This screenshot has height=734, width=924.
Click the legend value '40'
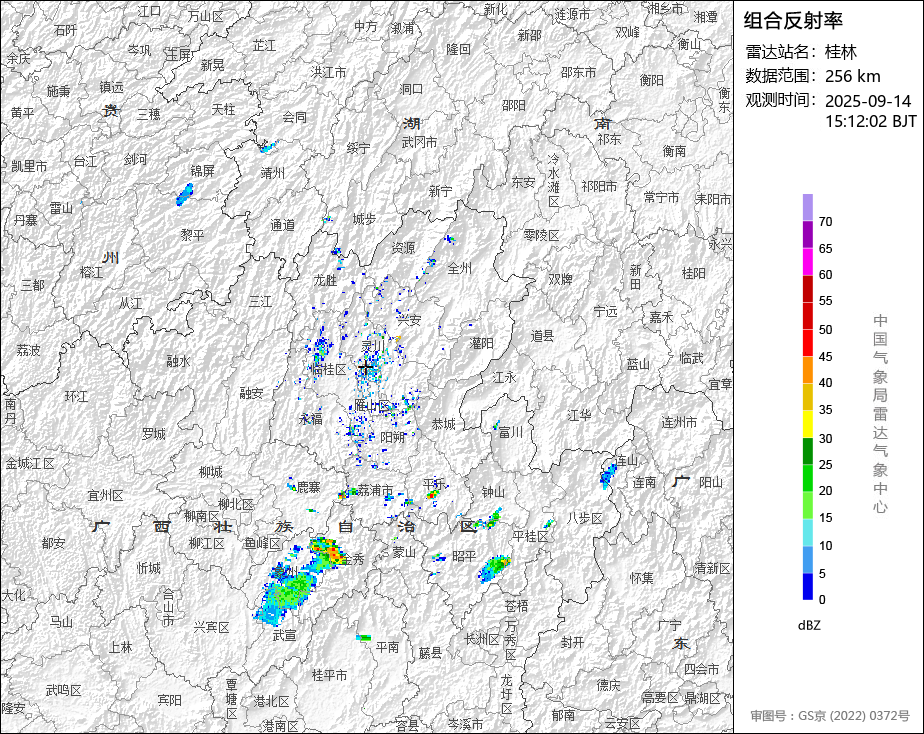coord(825,383)
